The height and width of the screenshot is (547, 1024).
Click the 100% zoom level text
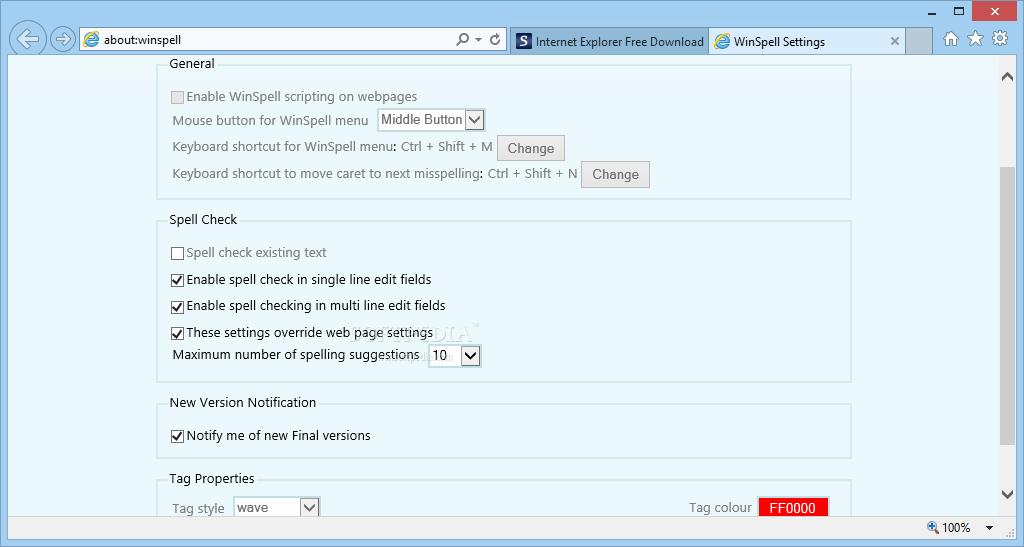tap(956, 527)
